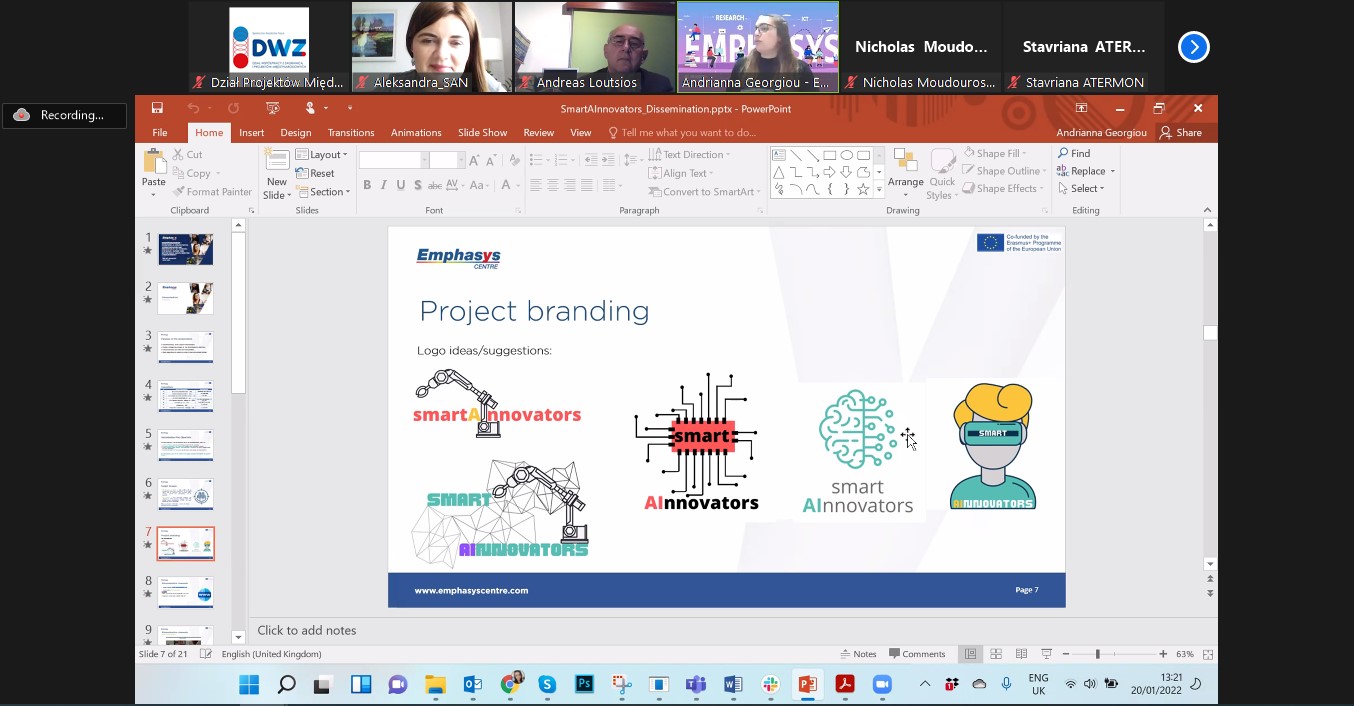Switch to Reading view icon
Viewport: 1354px width, 706px height.
[1021, 654]
